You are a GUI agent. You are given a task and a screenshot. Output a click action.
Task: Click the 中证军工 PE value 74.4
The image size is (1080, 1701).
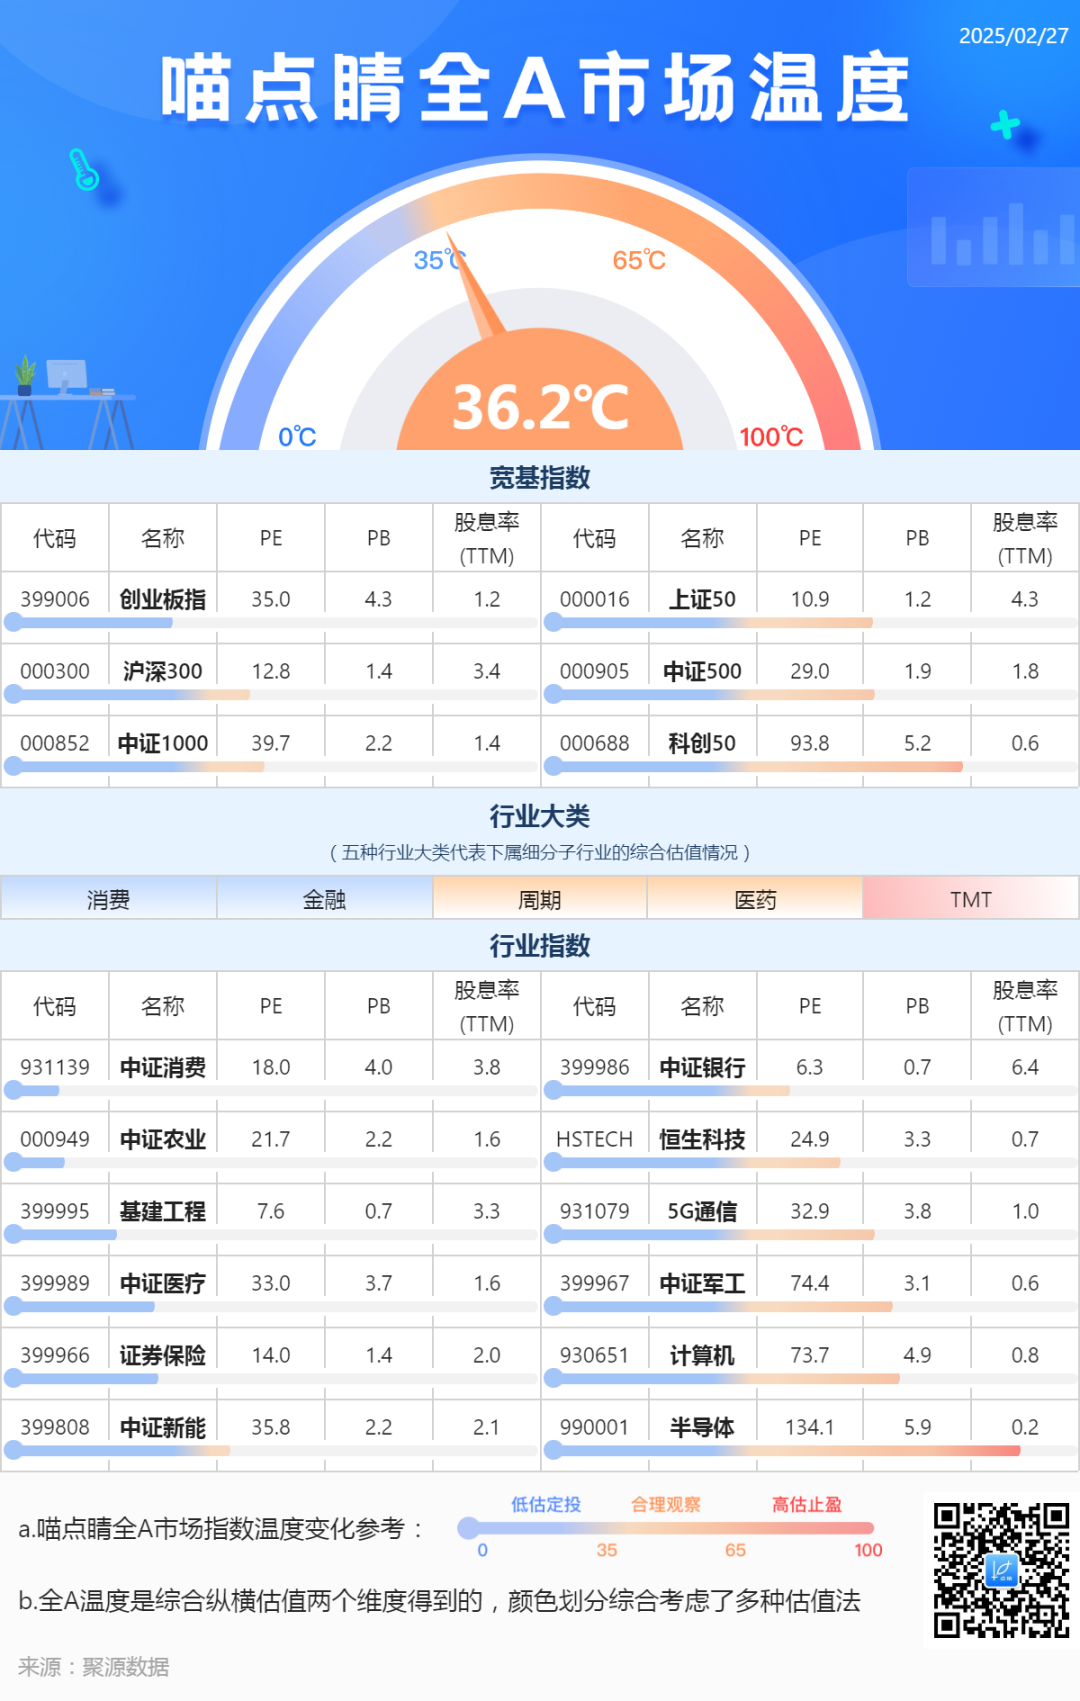click(810, 1283)
